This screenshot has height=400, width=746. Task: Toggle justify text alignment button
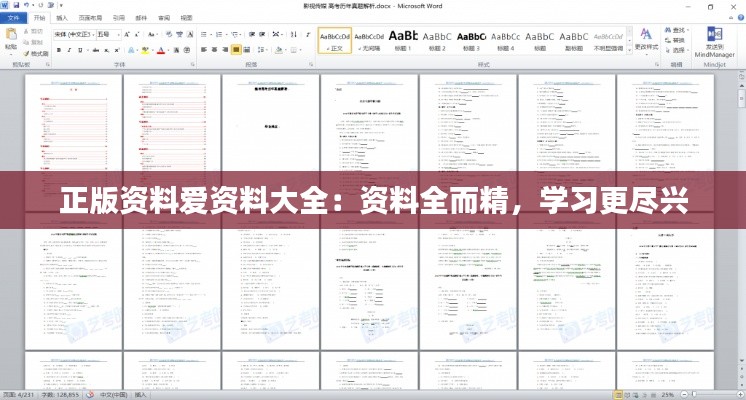[x=236, y=48]
